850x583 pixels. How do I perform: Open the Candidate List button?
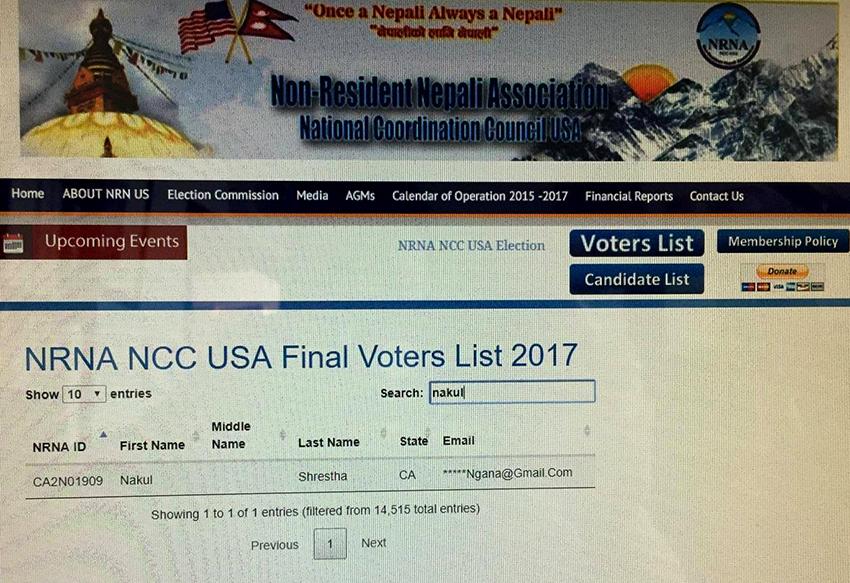point(637,279)
